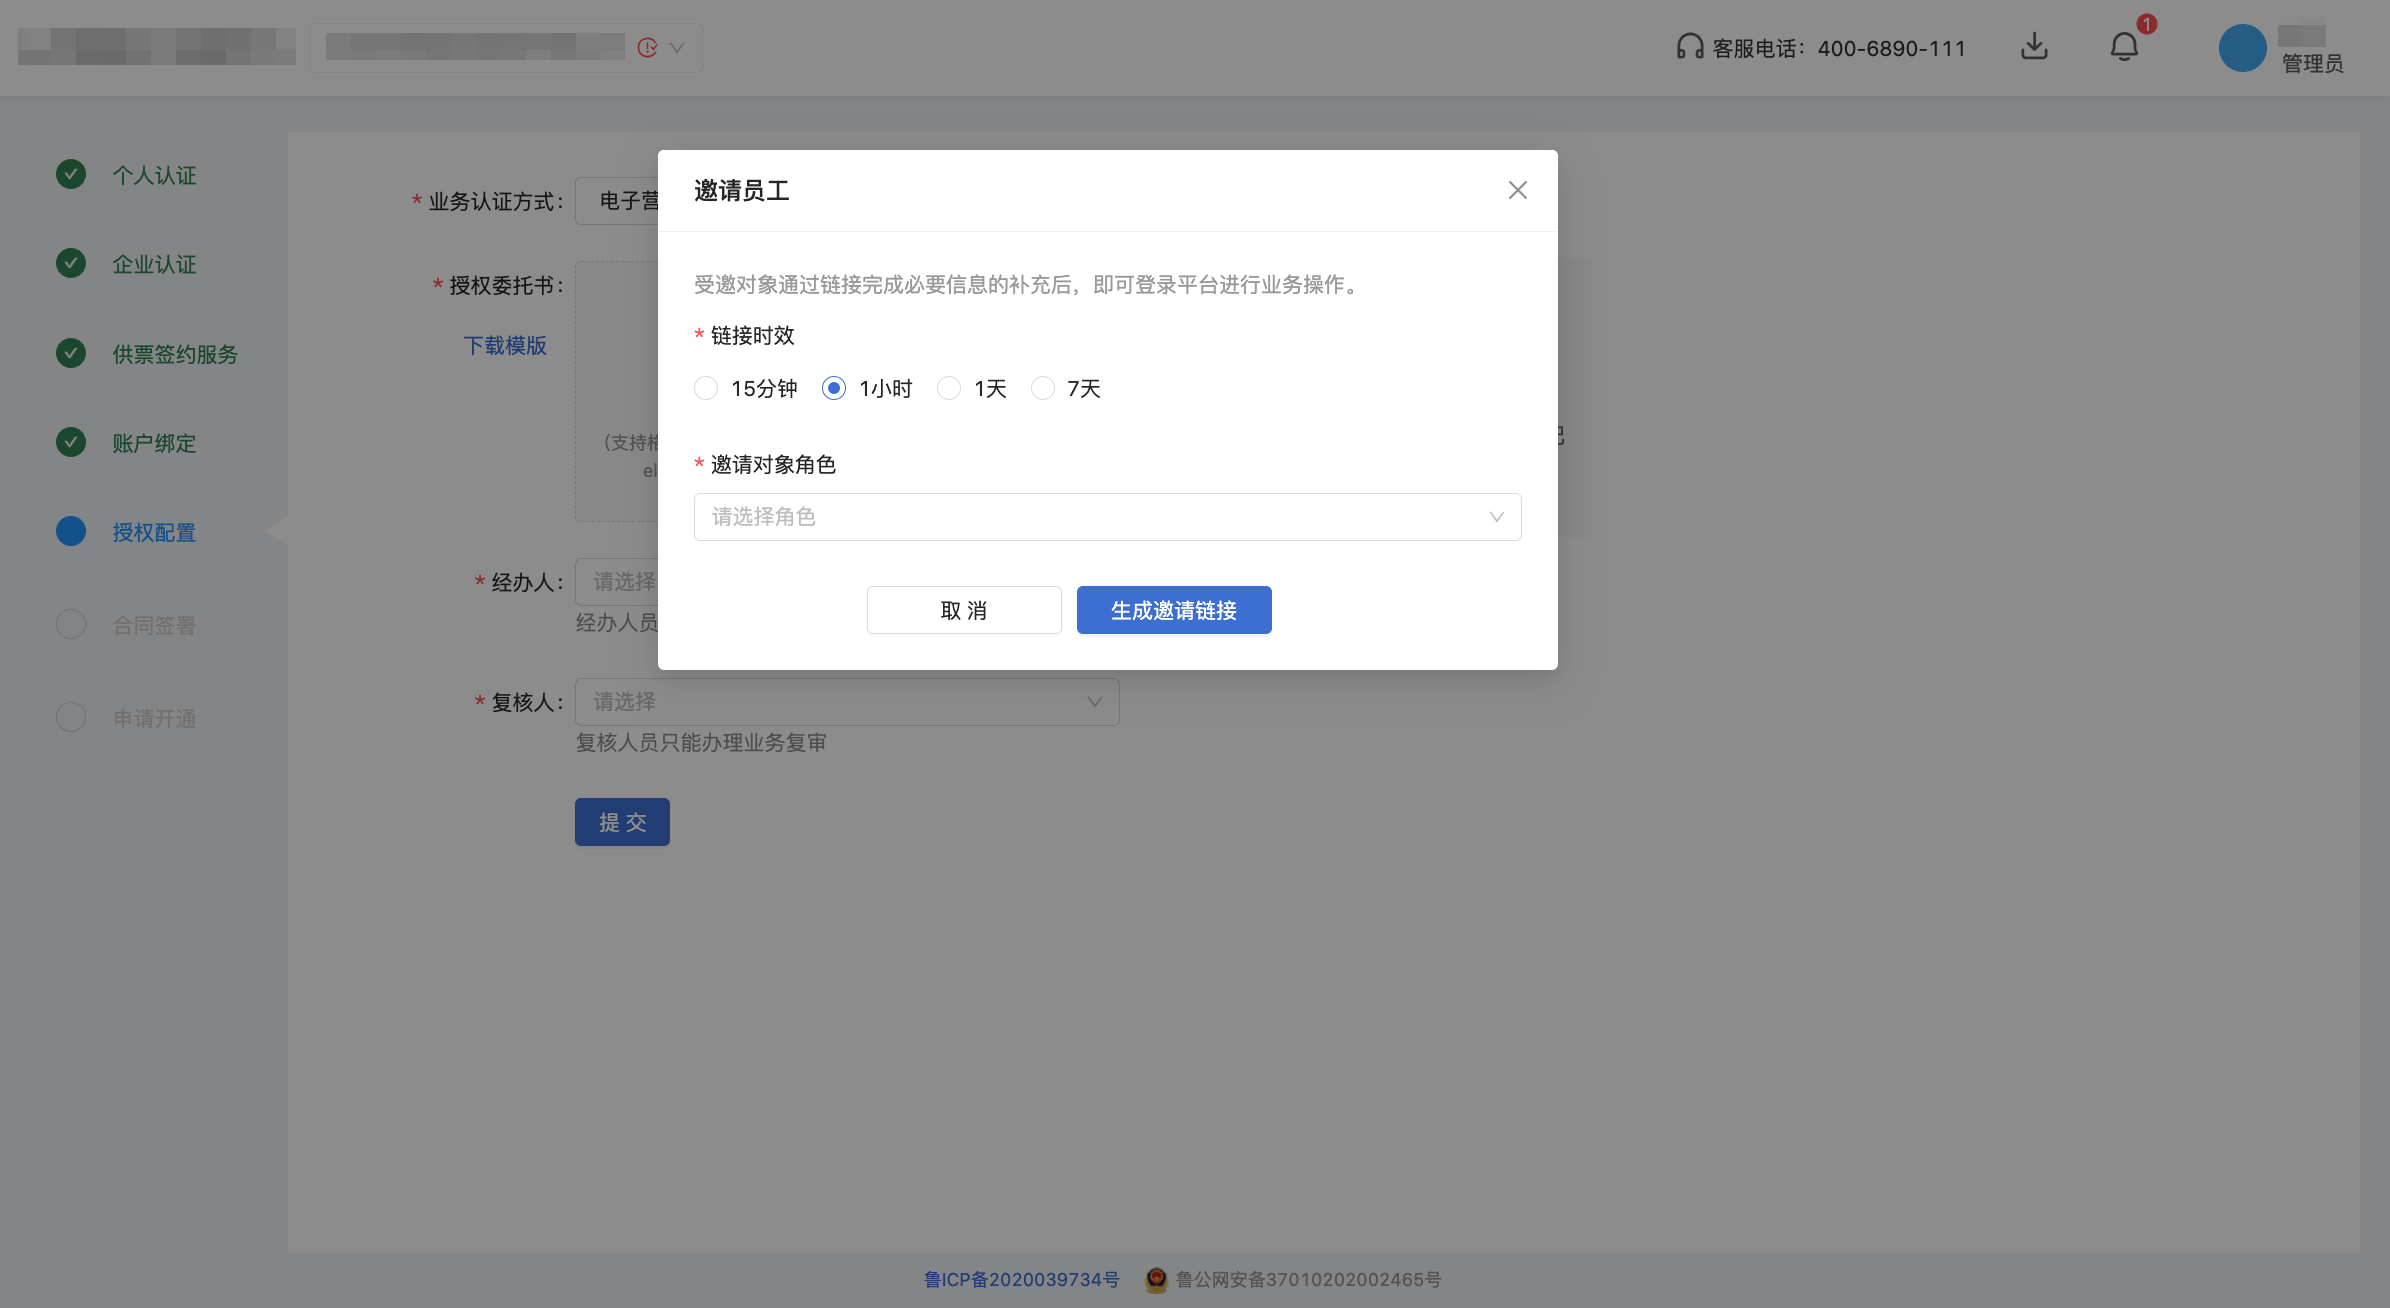2390x1308 pixels.
Task: Open the 复核人 dropdown
Action: click(x=847, y=702)
